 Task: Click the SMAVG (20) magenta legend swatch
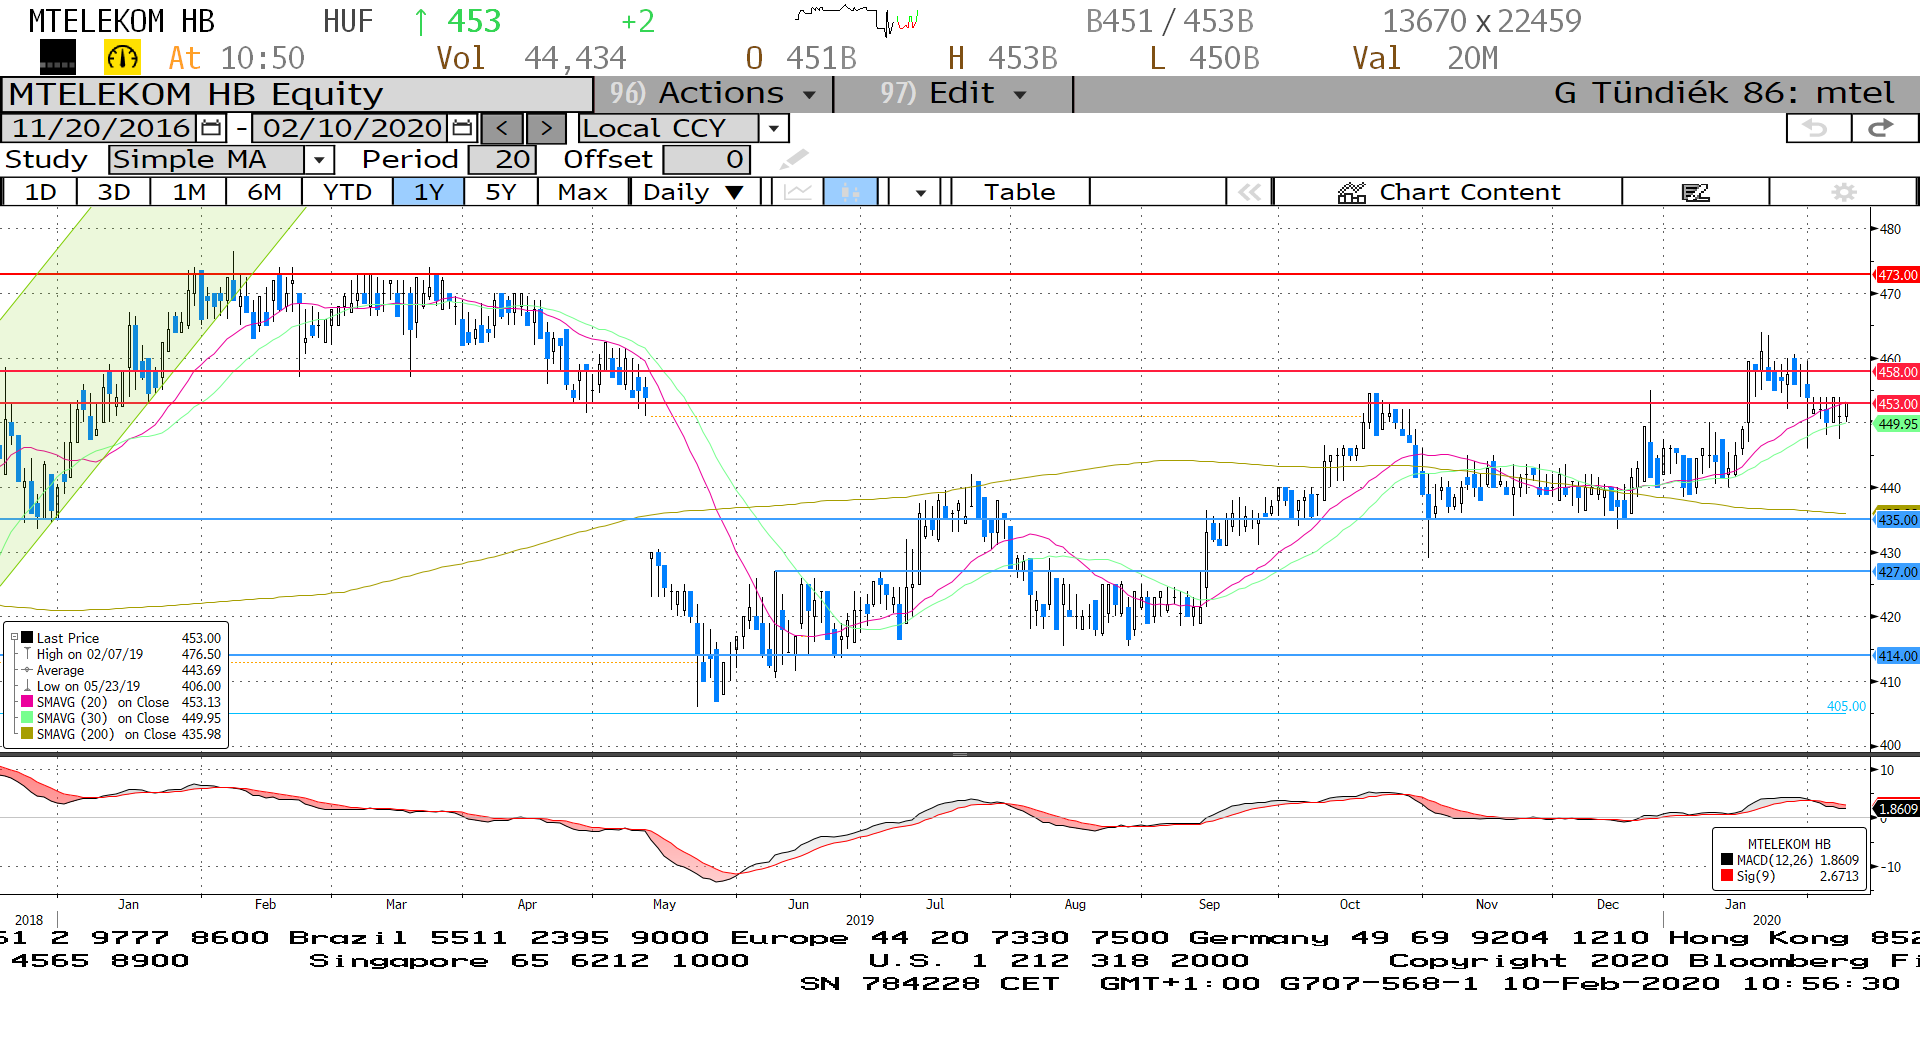point(27,702)
